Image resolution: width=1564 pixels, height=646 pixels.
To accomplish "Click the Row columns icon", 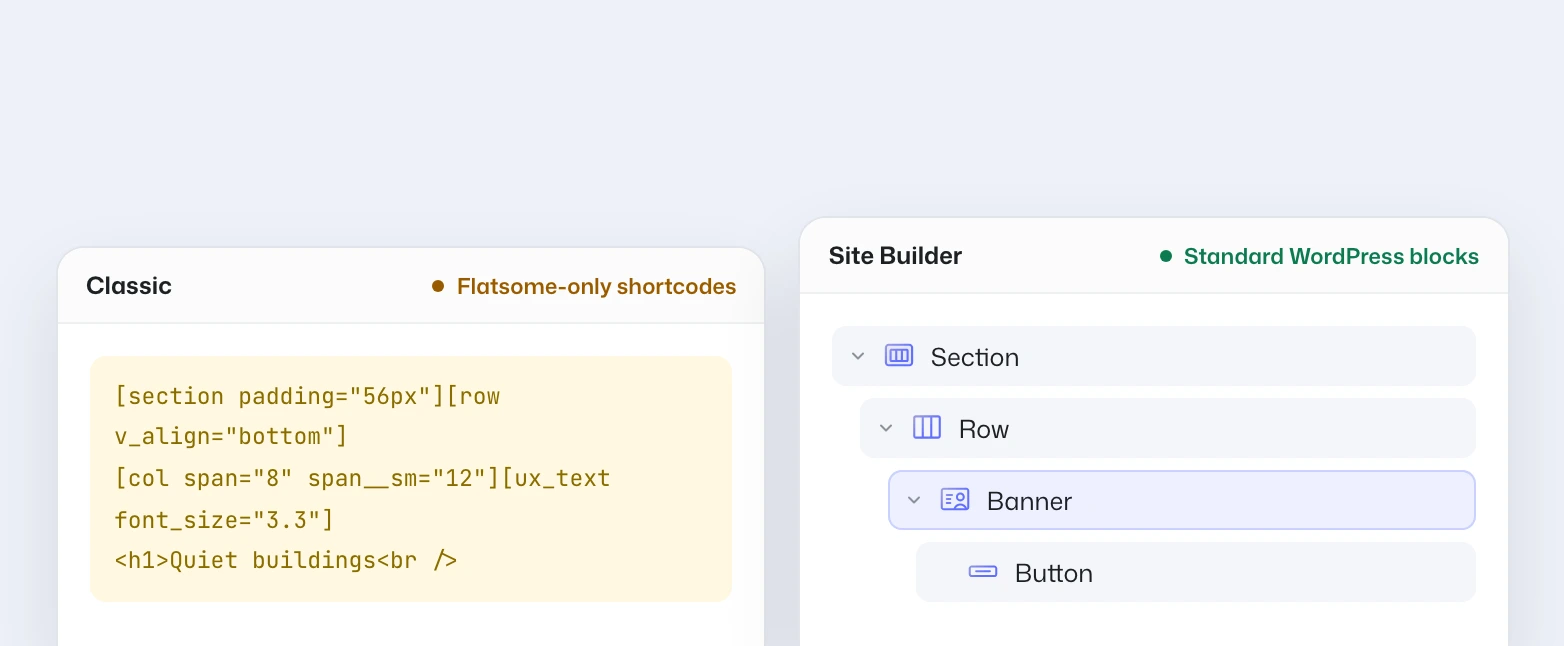I will coord(927,428).
